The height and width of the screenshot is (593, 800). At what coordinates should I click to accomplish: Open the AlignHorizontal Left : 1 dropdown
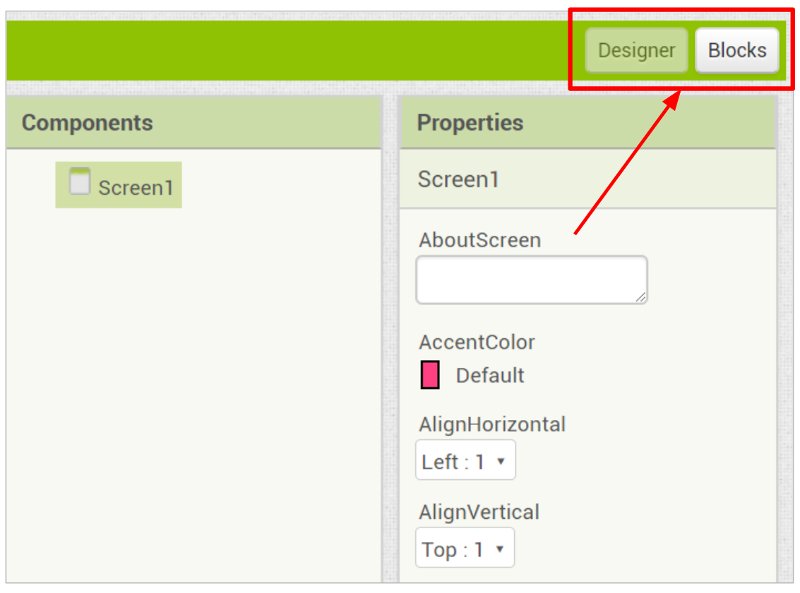click(x=465, y=460)
